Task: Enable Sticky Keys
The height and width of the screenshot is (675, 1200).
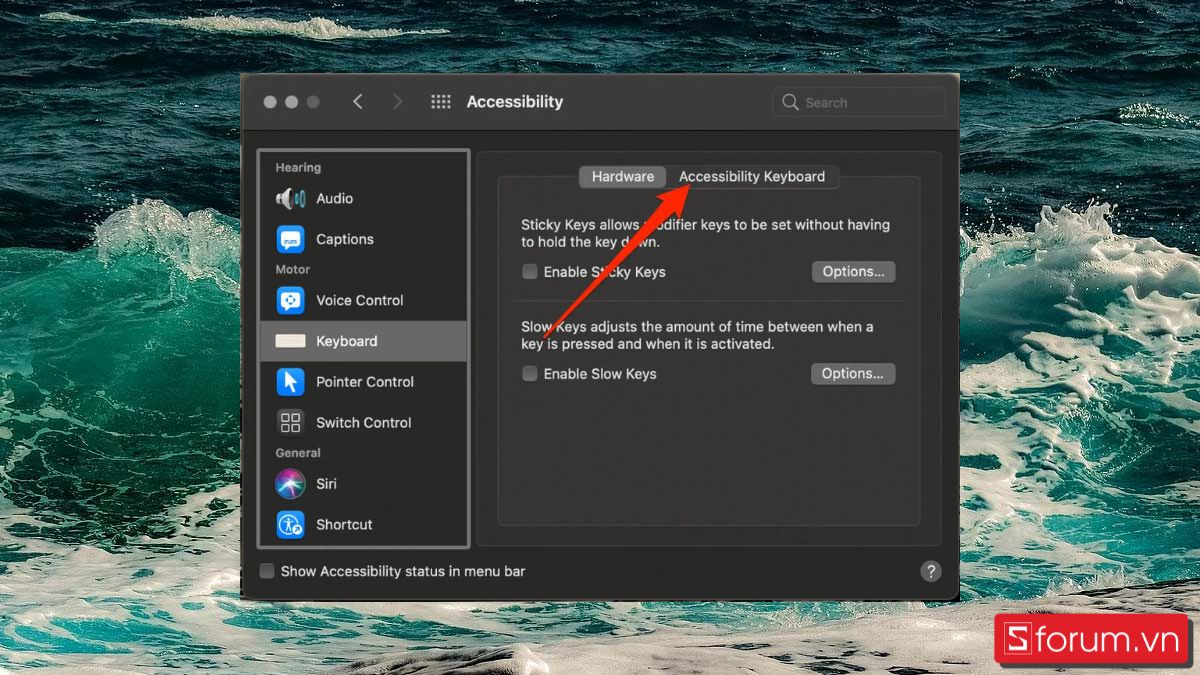Action: pyautogui.click(x=529, y=271)
